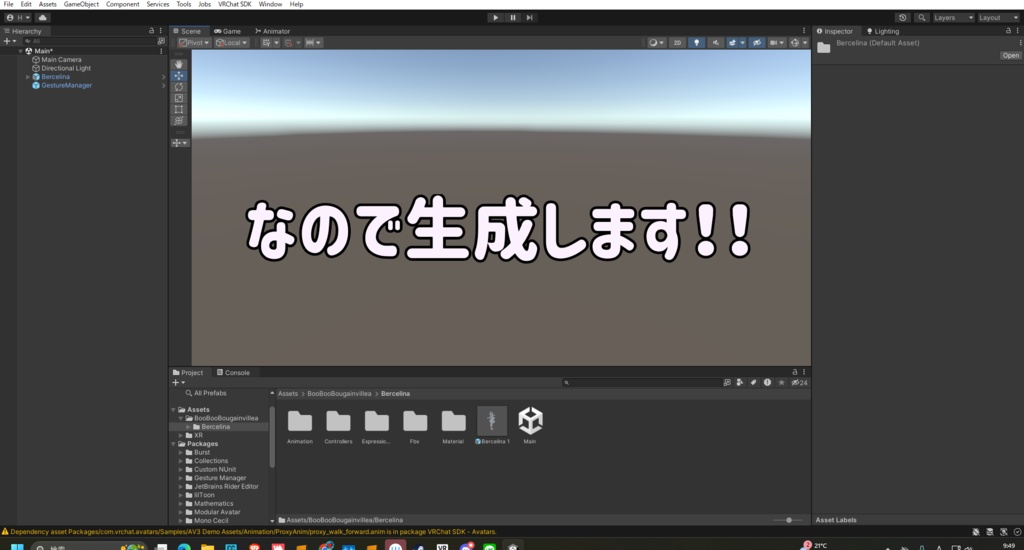The image size is (1024, 550).
Task: Open the VRChat SDK menu
Action: [x=234, y=4]
